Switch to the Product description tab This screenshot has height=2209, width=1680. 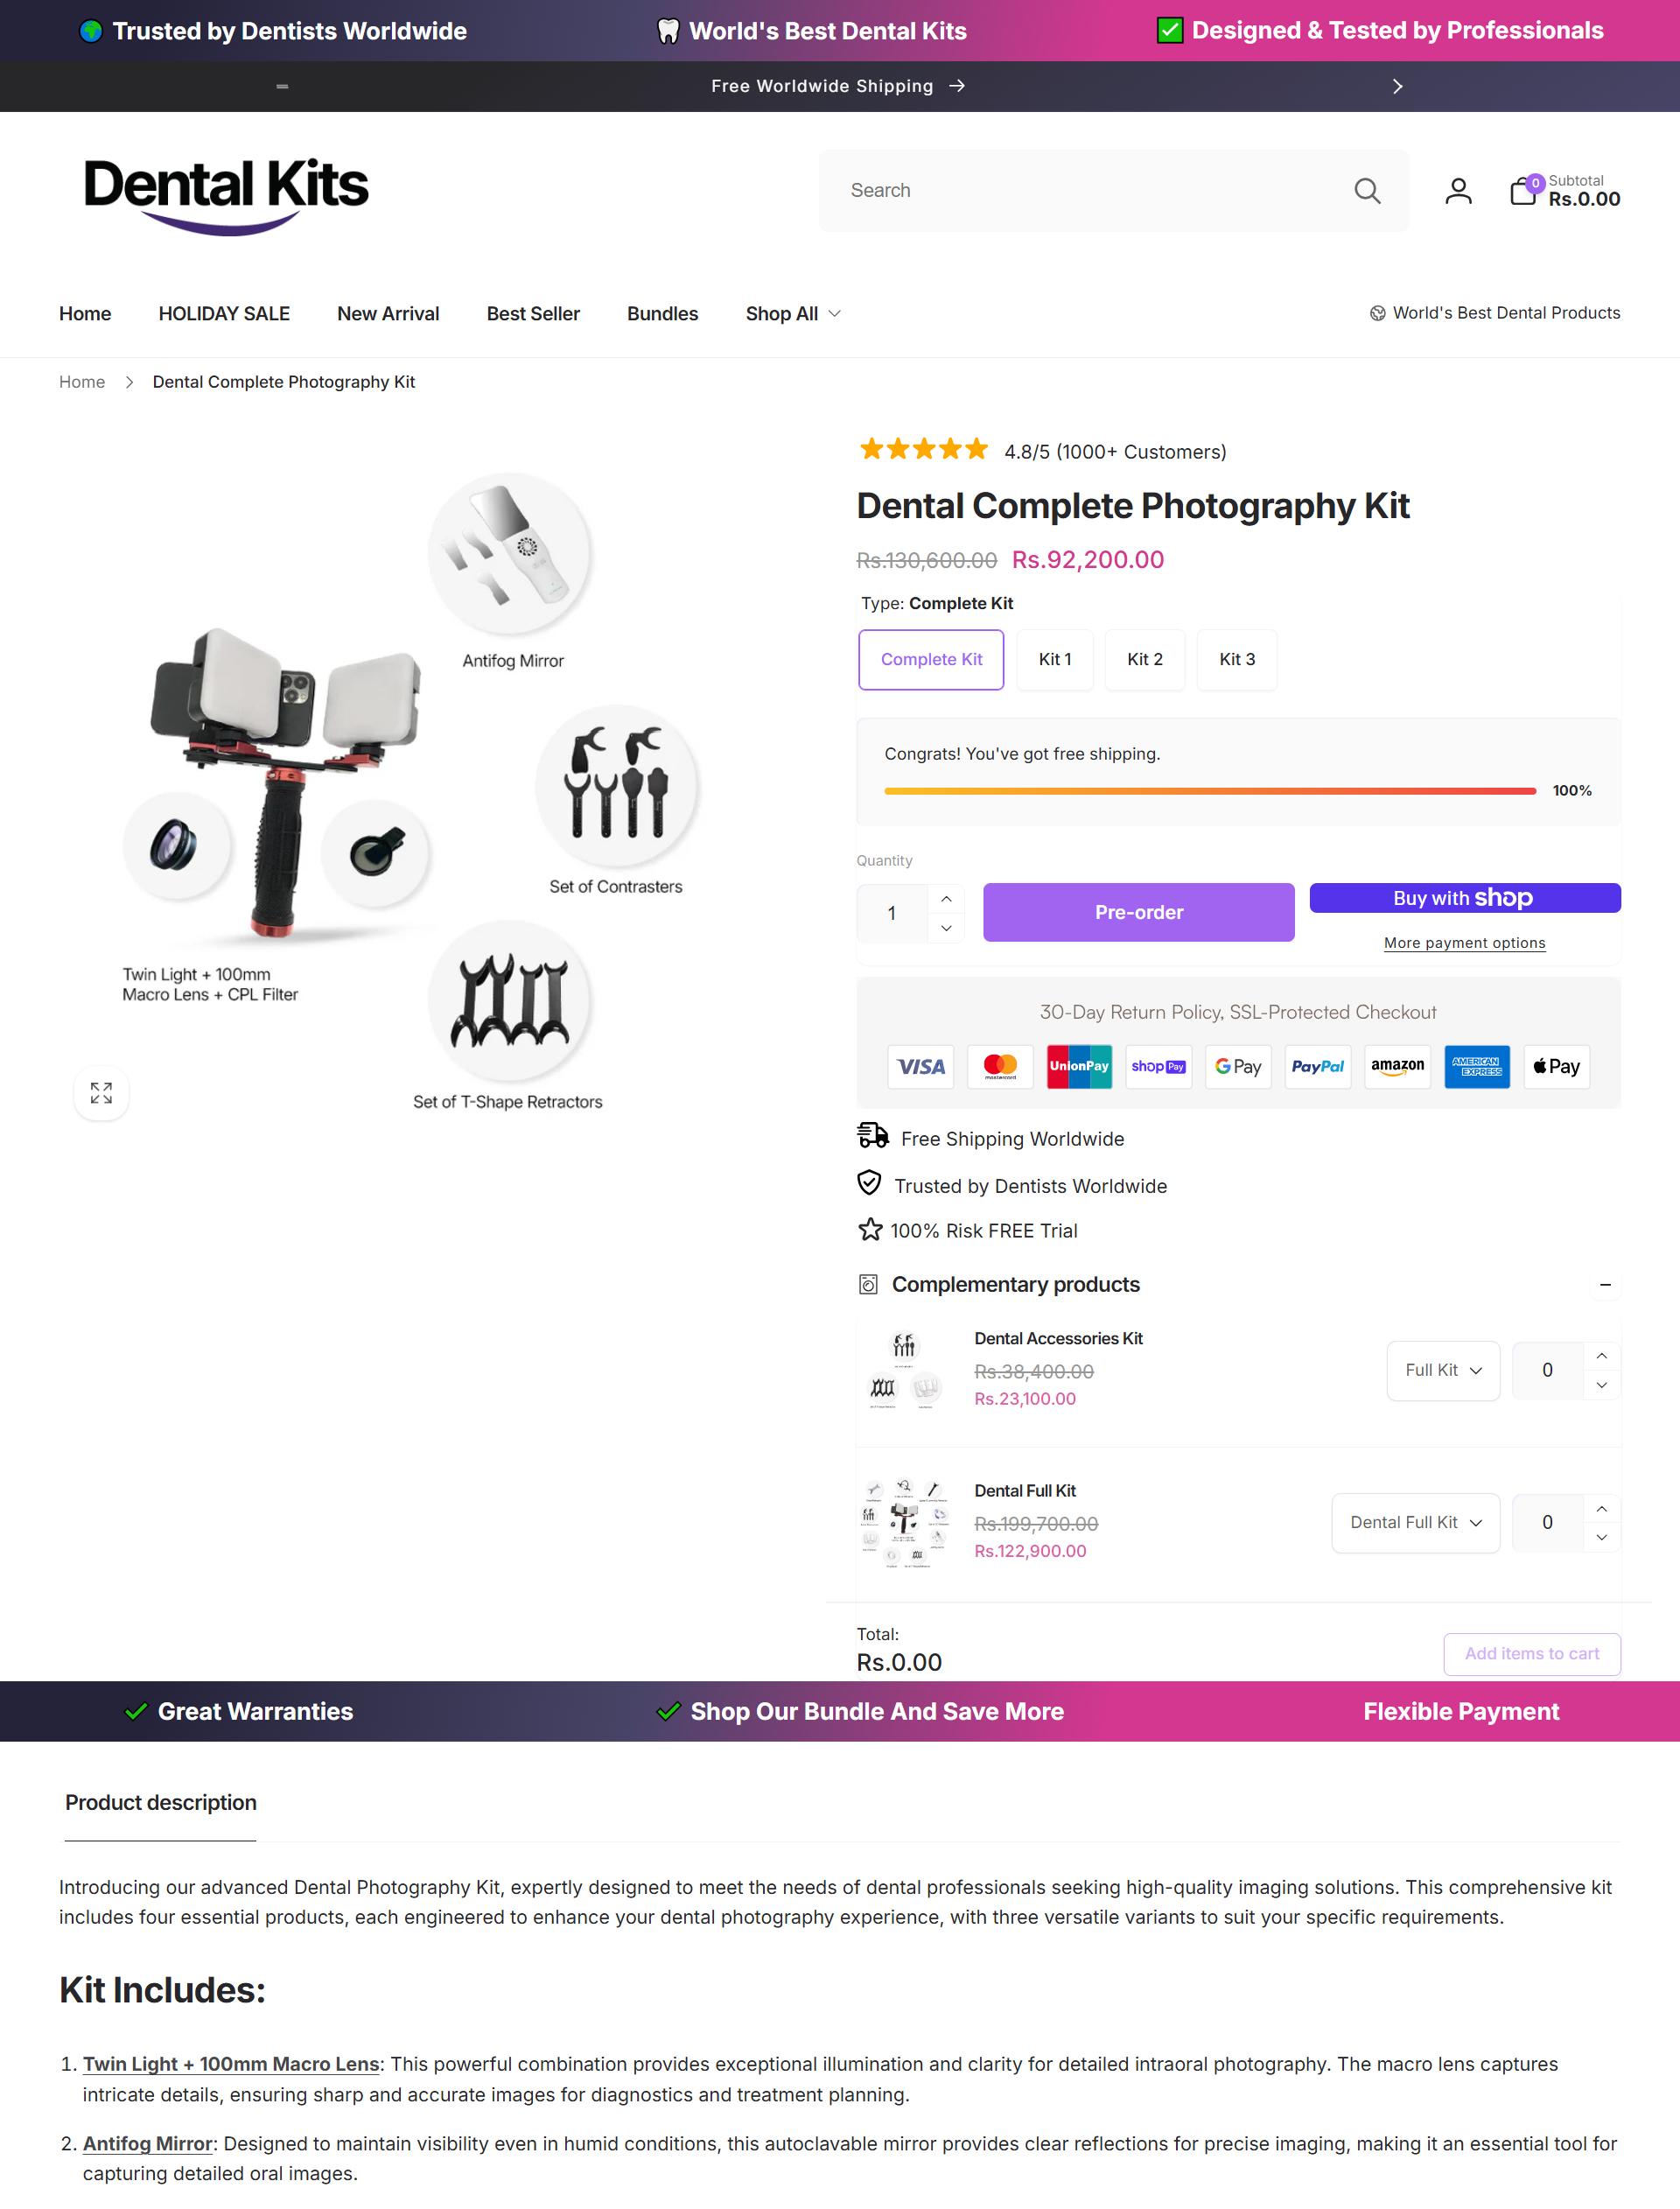[x=161, y=1802]
